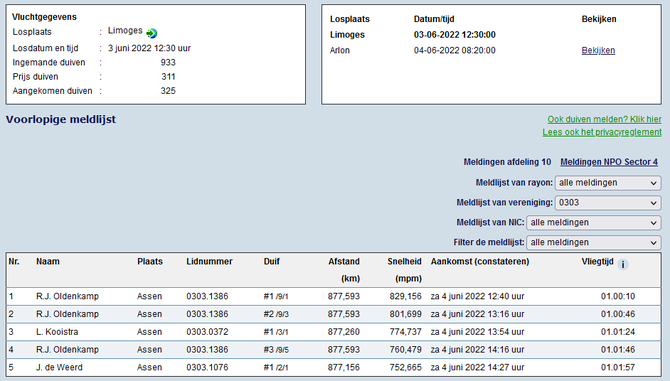Click Losdatum value 3 juni 2022 12:30 uur
This screenshot has width=670, height=381.
click(149, 48)
